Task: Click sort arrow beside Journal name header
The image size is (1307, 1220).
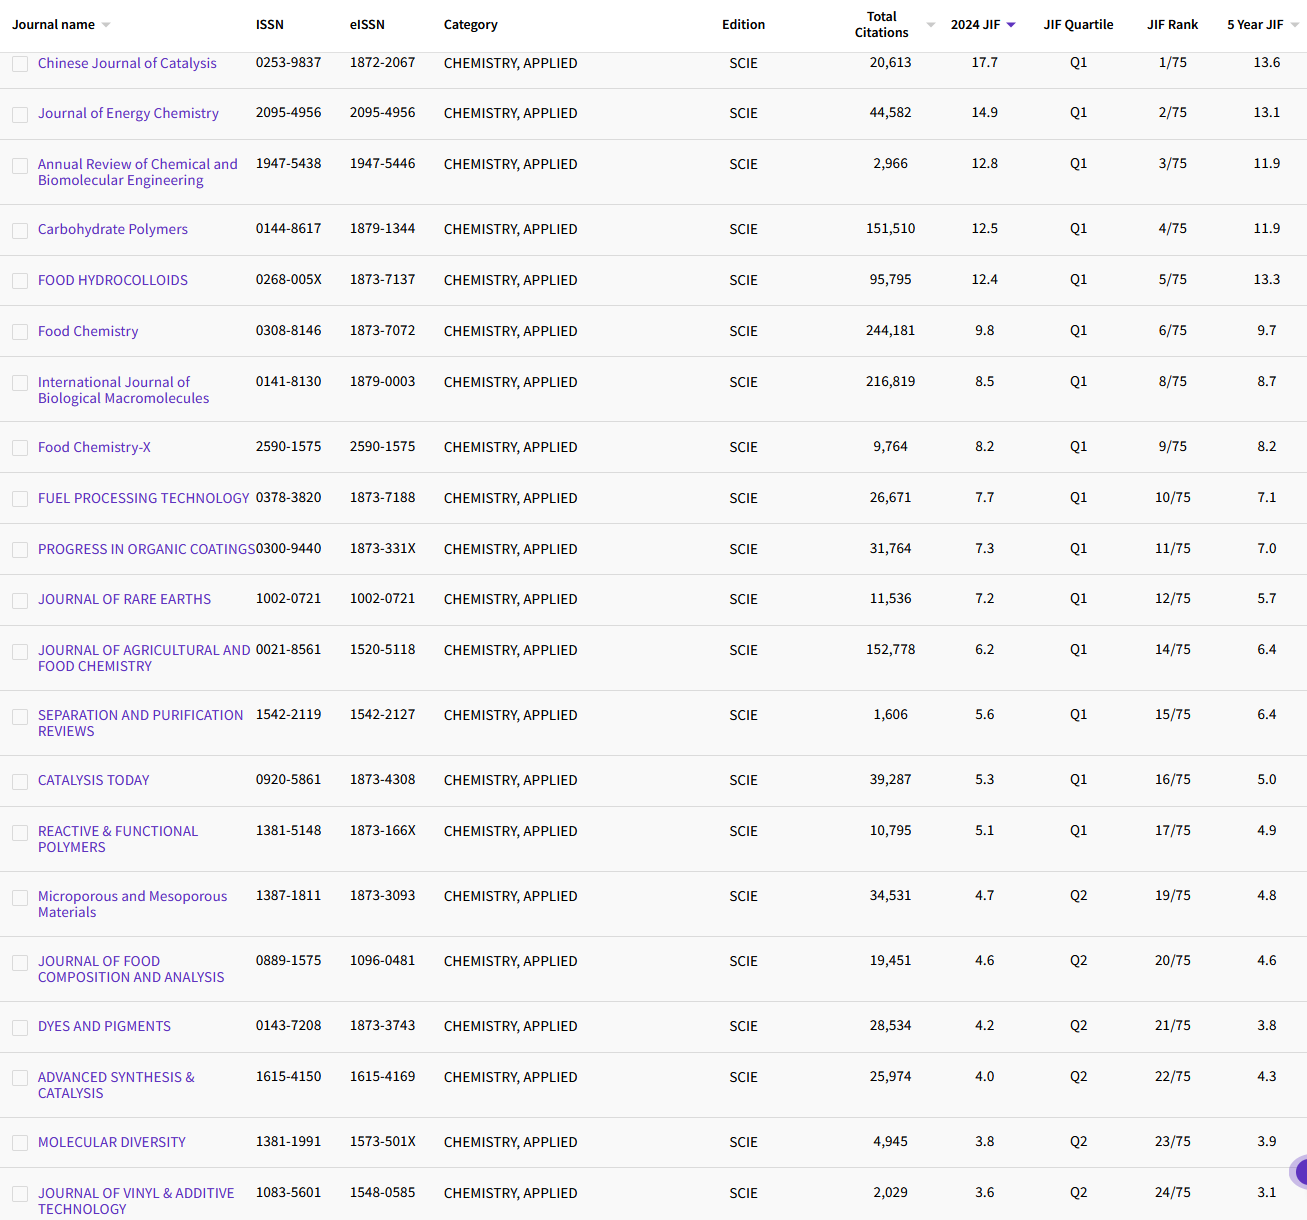Action: pyautogui.click(x=106, y=25)
